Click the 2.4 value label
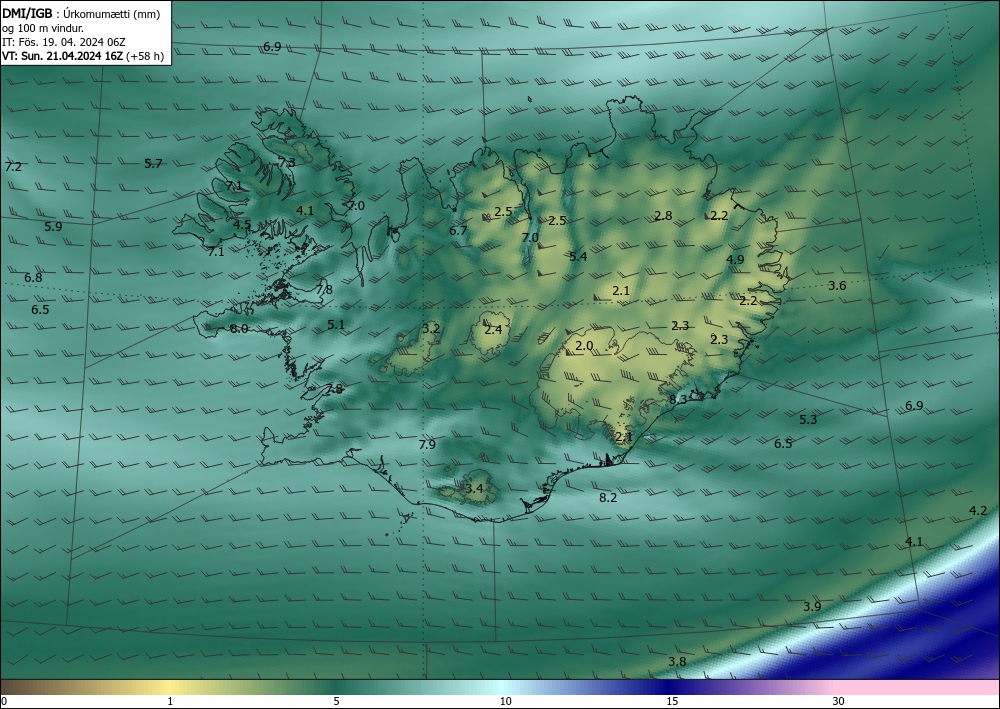 (493, 329)
